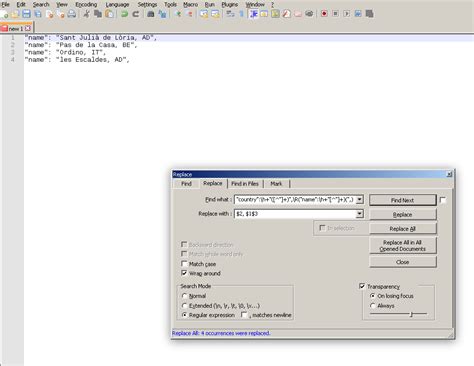The image size is (474, 366).
Task: Select the Normal search mode
Action: coord(184,296)
